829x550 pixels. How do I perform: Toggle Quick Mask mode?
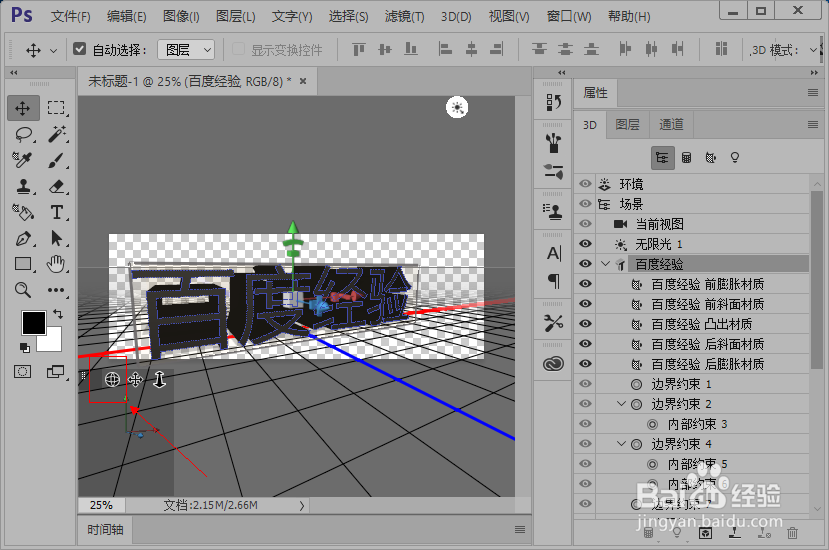pyautogui.click(x=22, y=372)
